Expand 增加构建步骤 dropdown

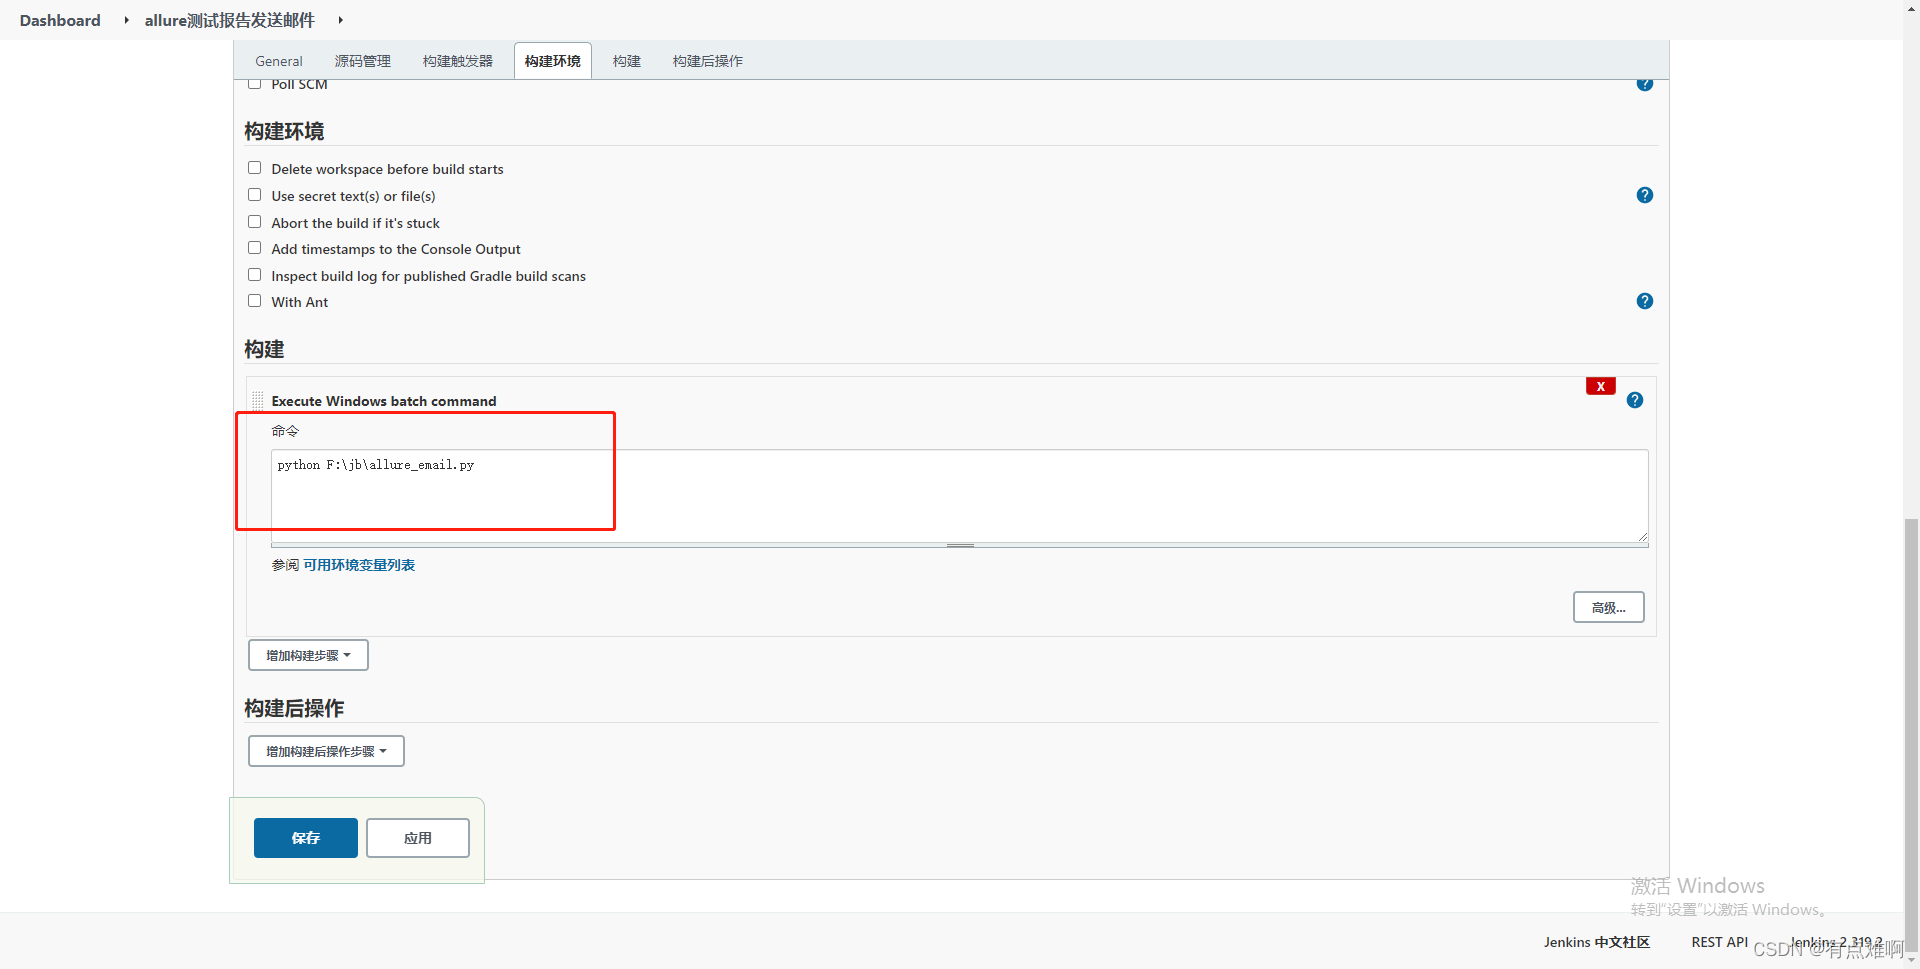pyautogui.click(x=308, y=655)
